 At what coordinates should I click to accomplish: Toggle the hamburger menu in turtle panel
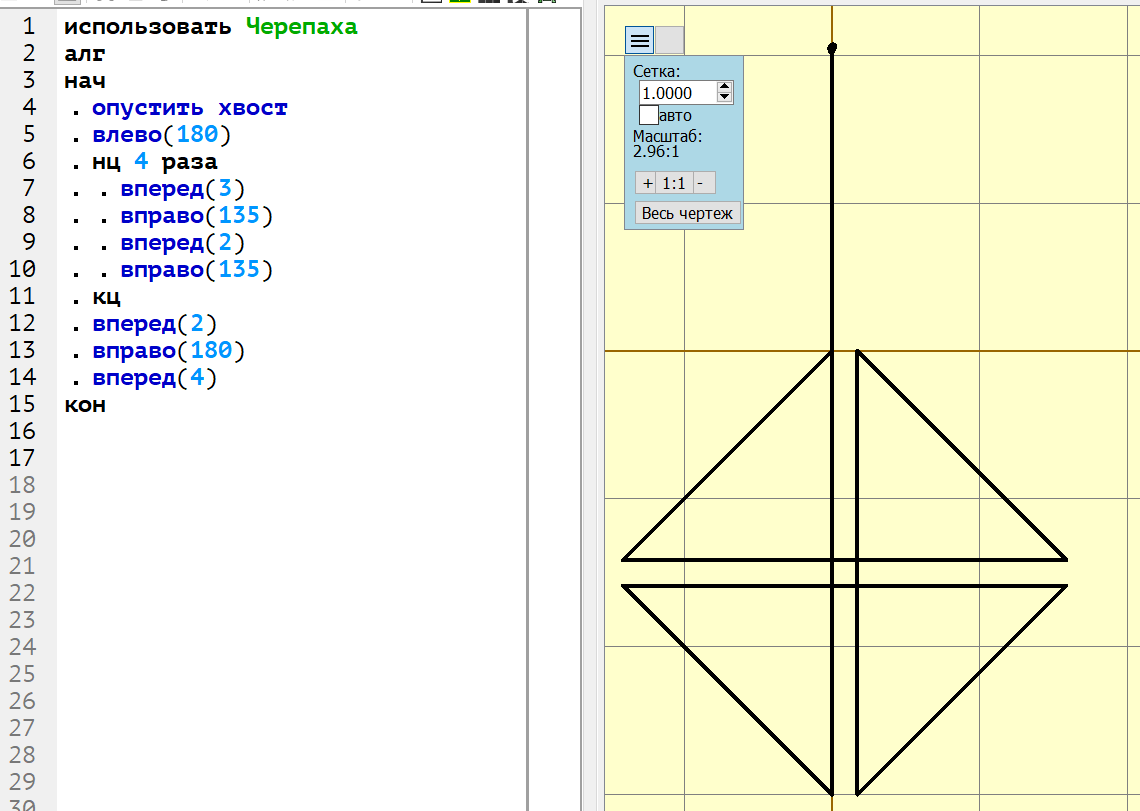(x=640, y=40)
